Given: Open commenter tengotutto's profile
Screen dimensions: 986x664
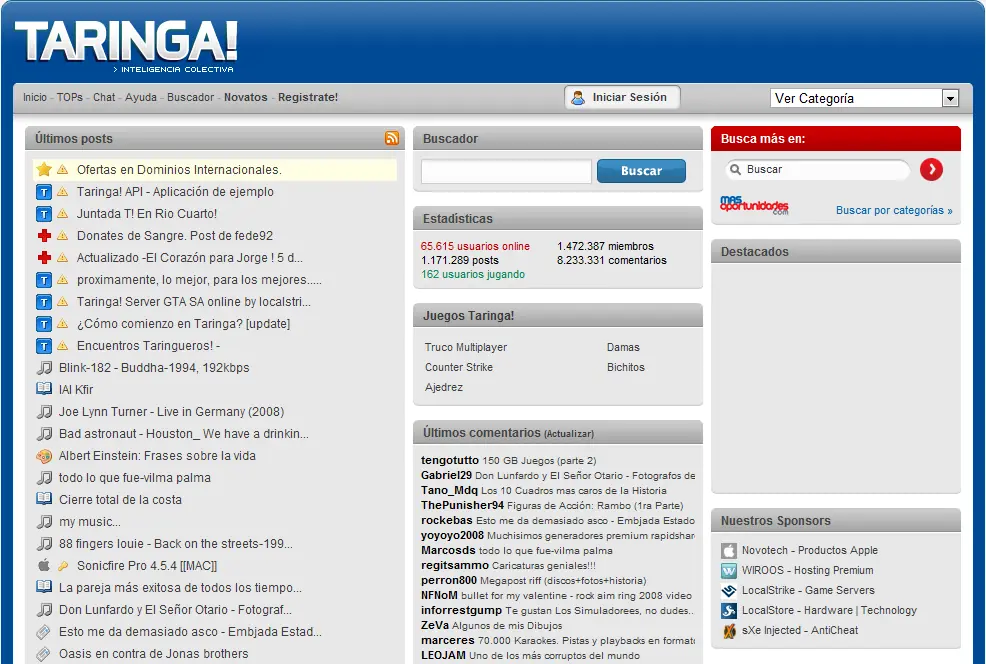Looking at the screenshot, I should (x=450, y=460).
